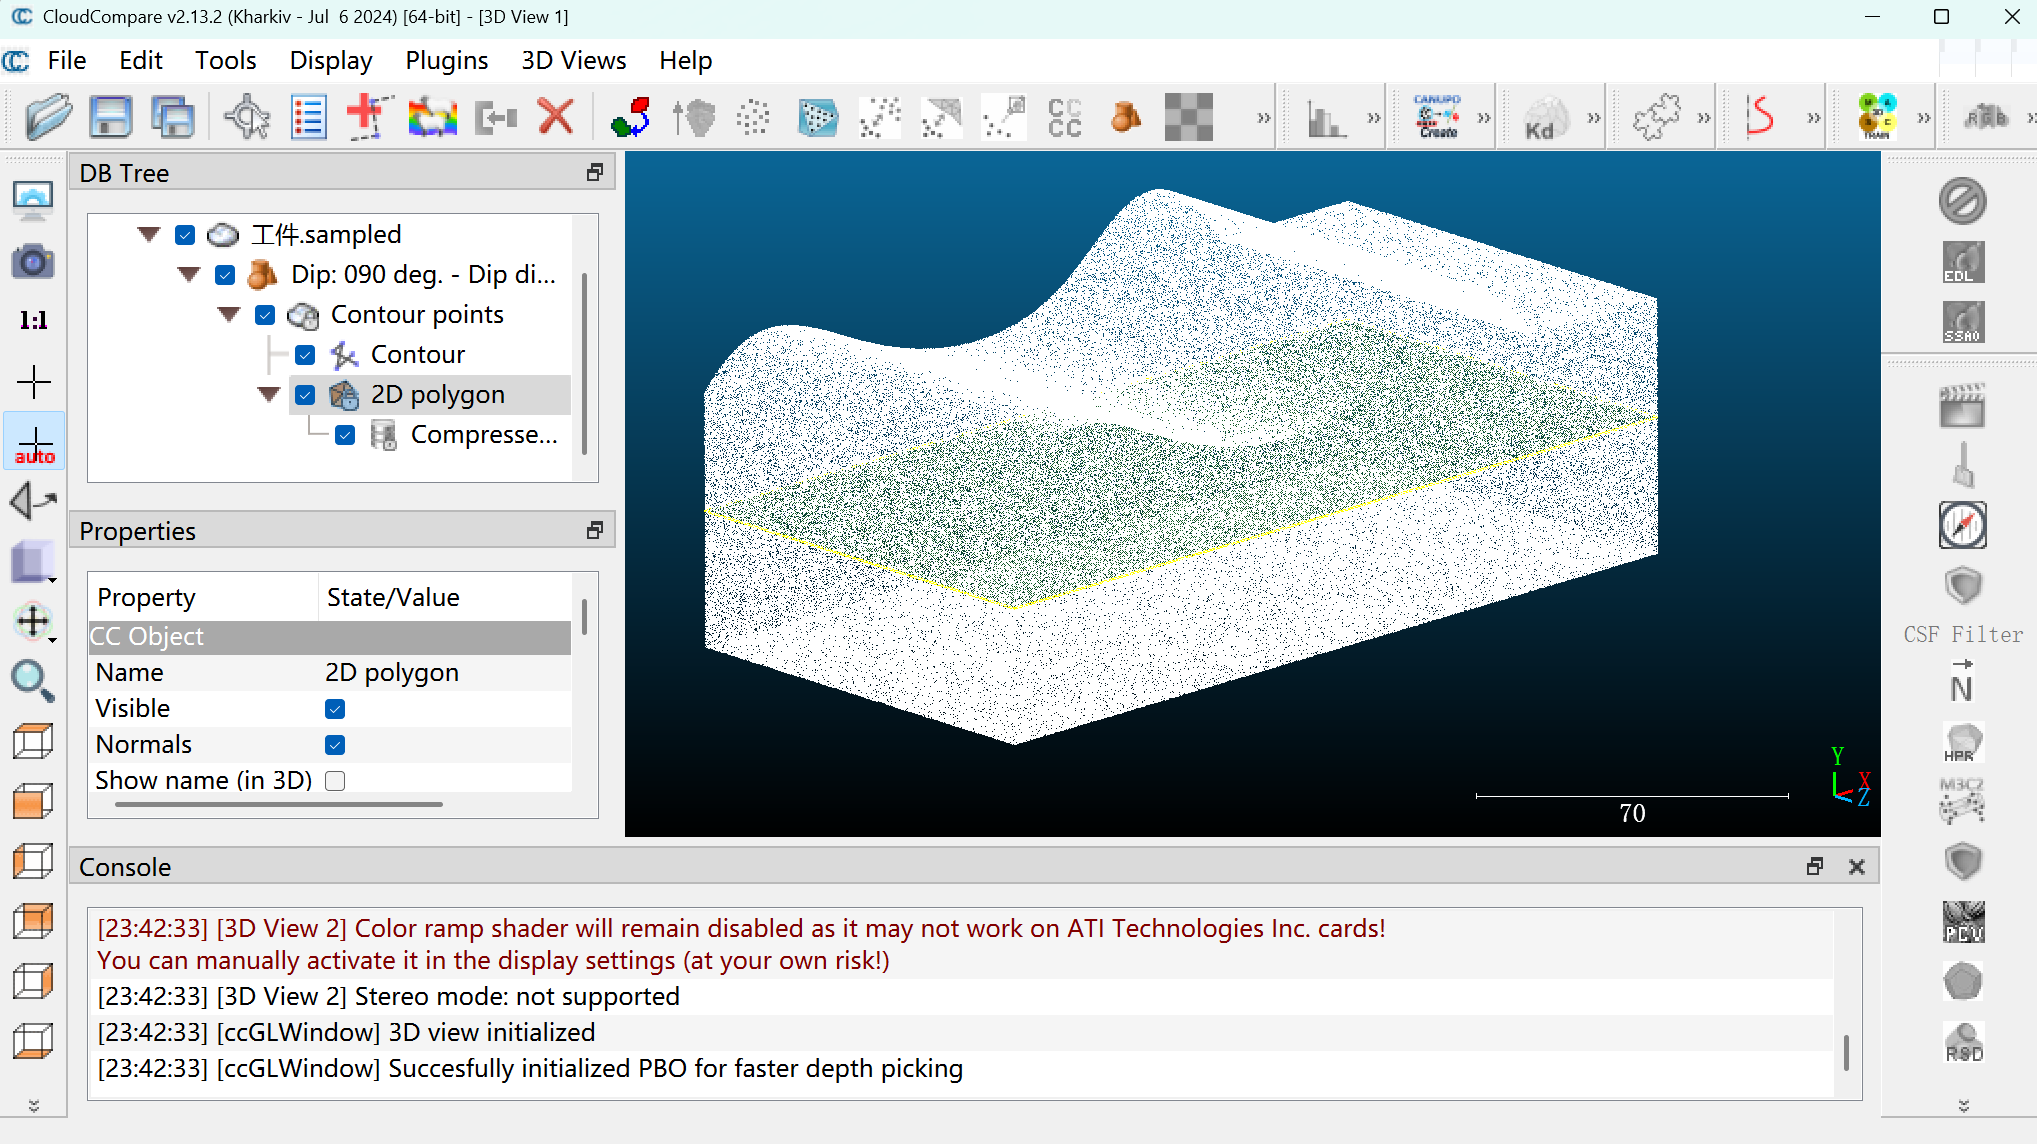Open the 3D Views menu
2037x1144 pixels.
click(x=573, y=61)
